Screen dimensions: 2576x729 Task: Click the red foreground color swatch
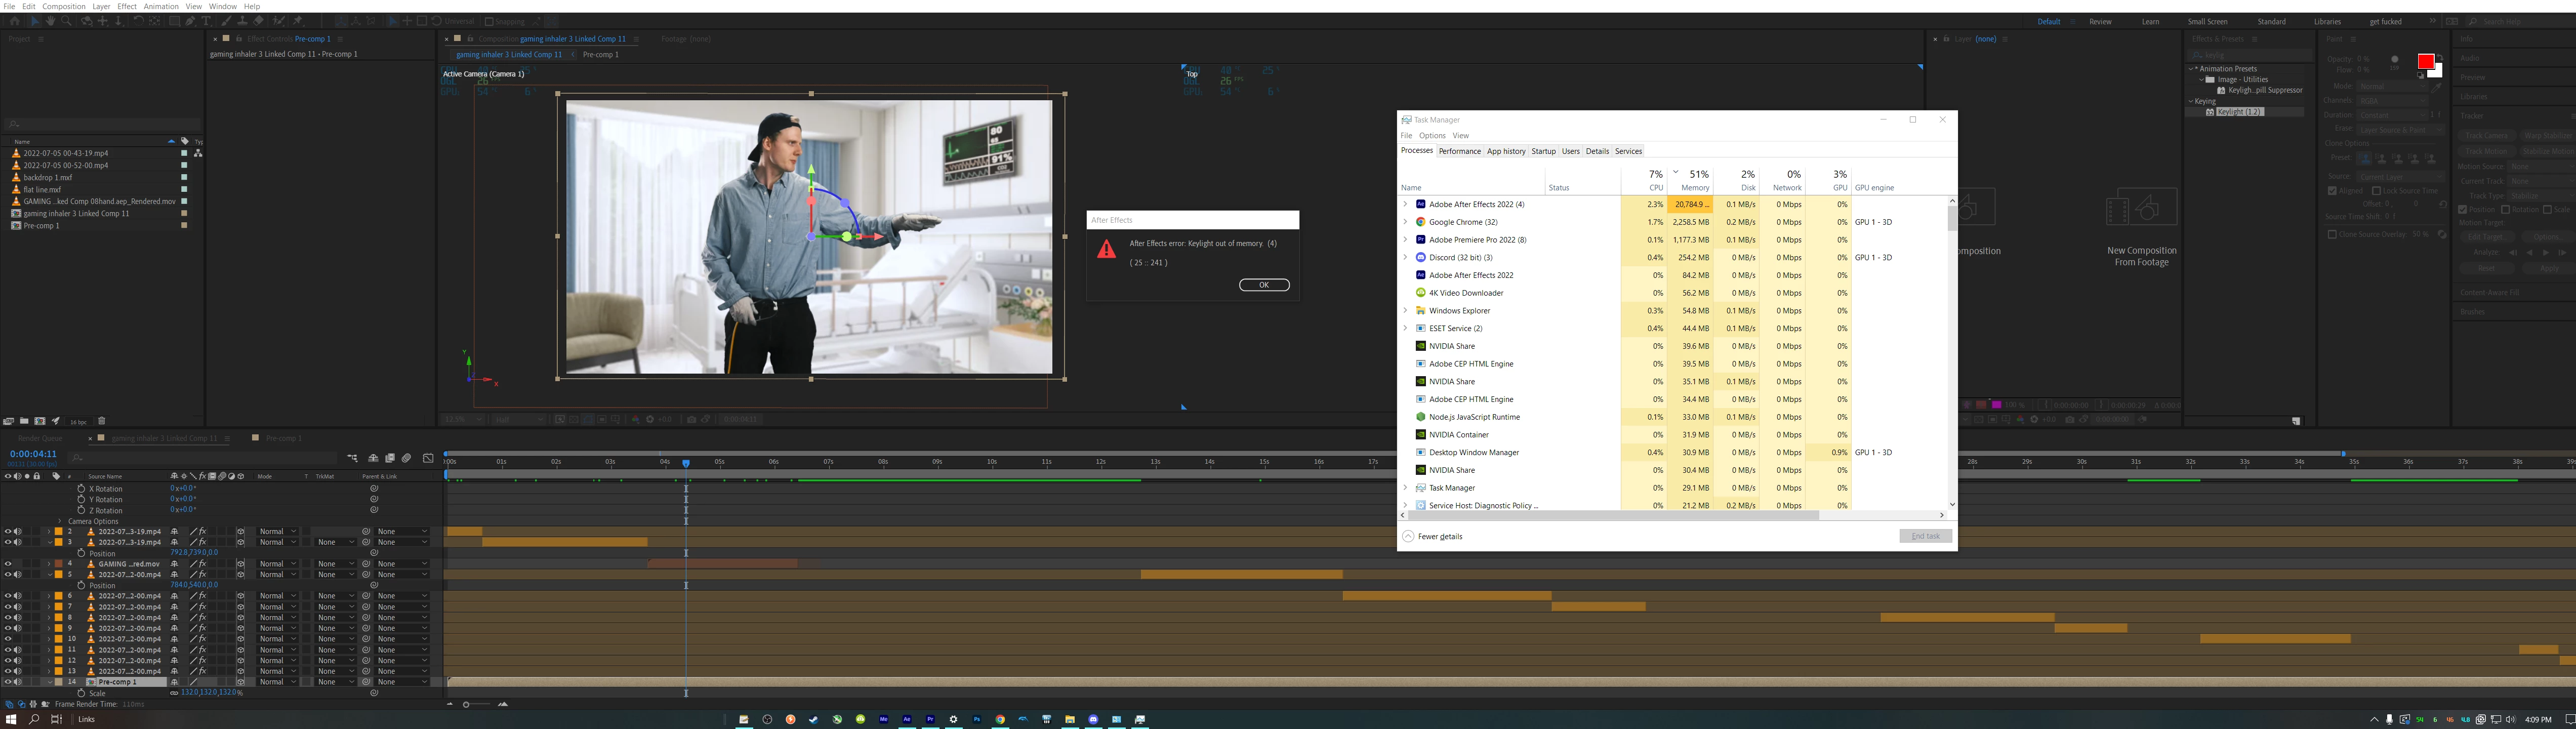(x=2425, y=62)
